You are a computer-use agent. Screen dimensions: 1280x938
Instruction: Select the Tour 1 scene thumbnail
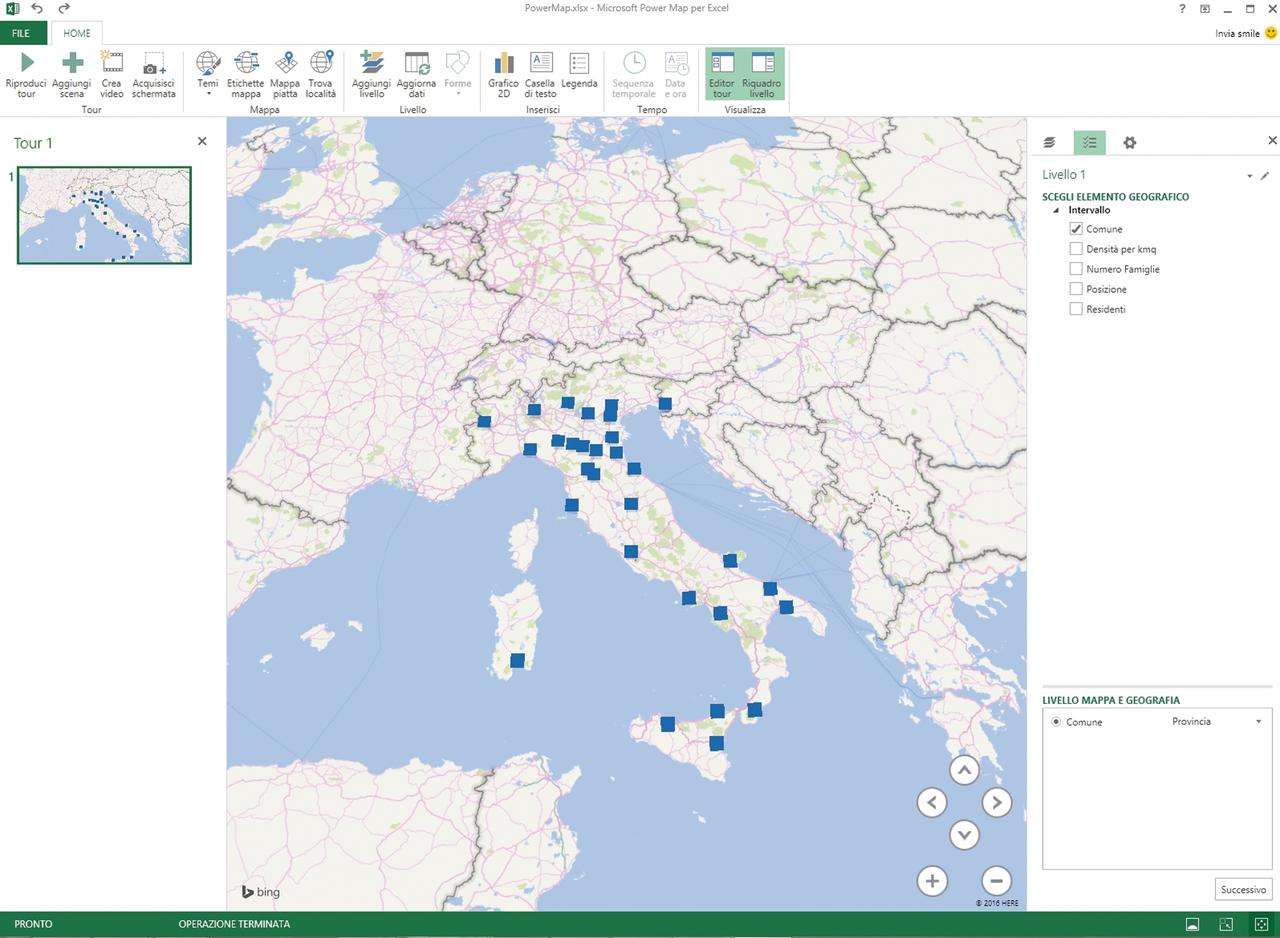pos(104,215)
